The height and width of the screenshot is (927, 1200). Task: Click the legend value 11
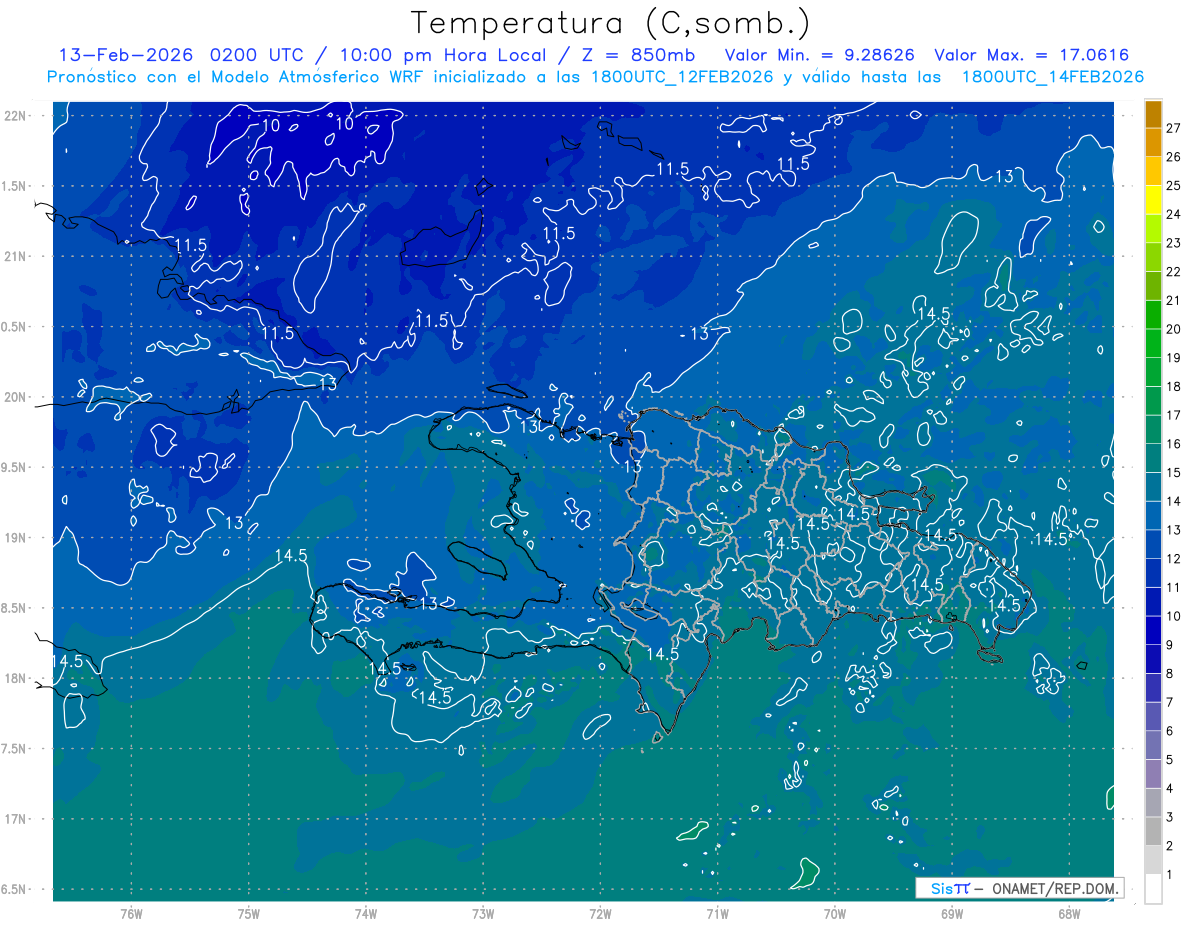[x=1174, y=587]
